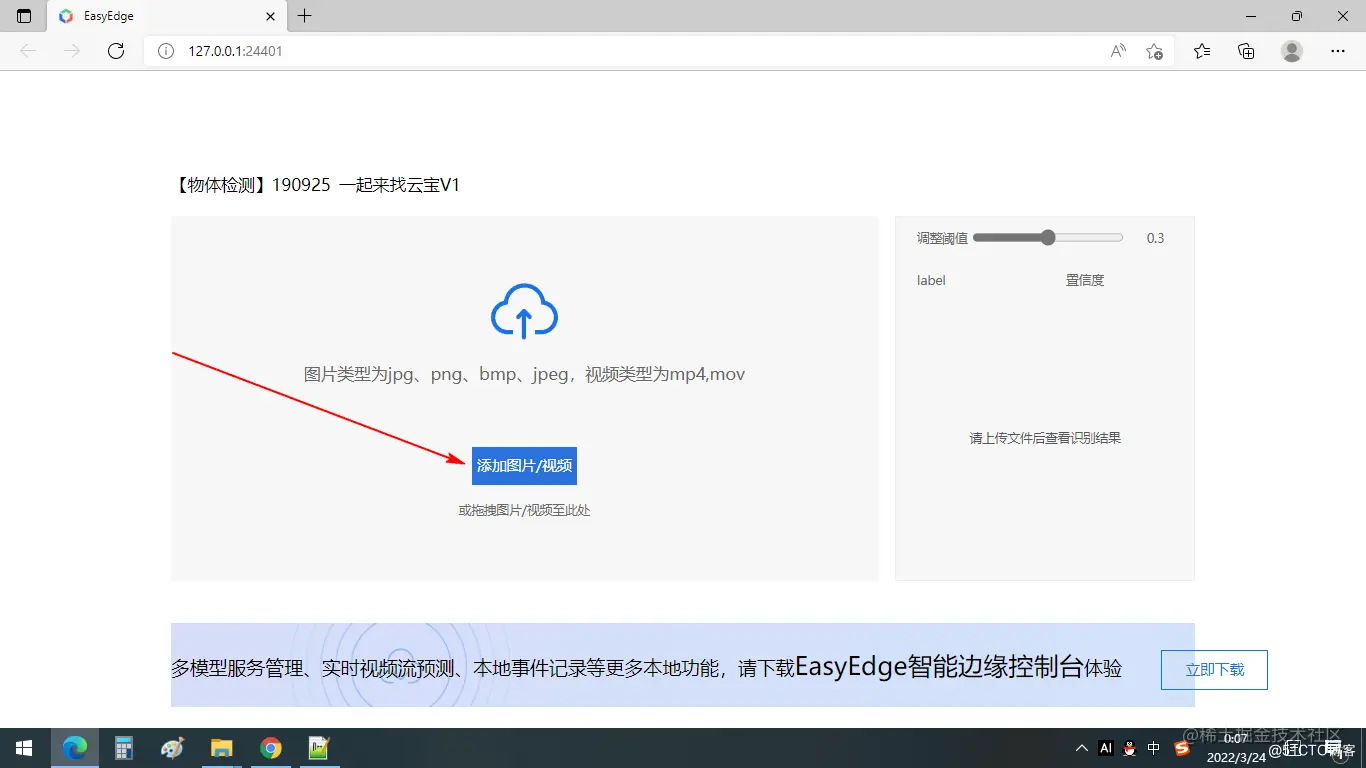
Task: Open the Calculator from the taskbar
Action: [124, 748]
